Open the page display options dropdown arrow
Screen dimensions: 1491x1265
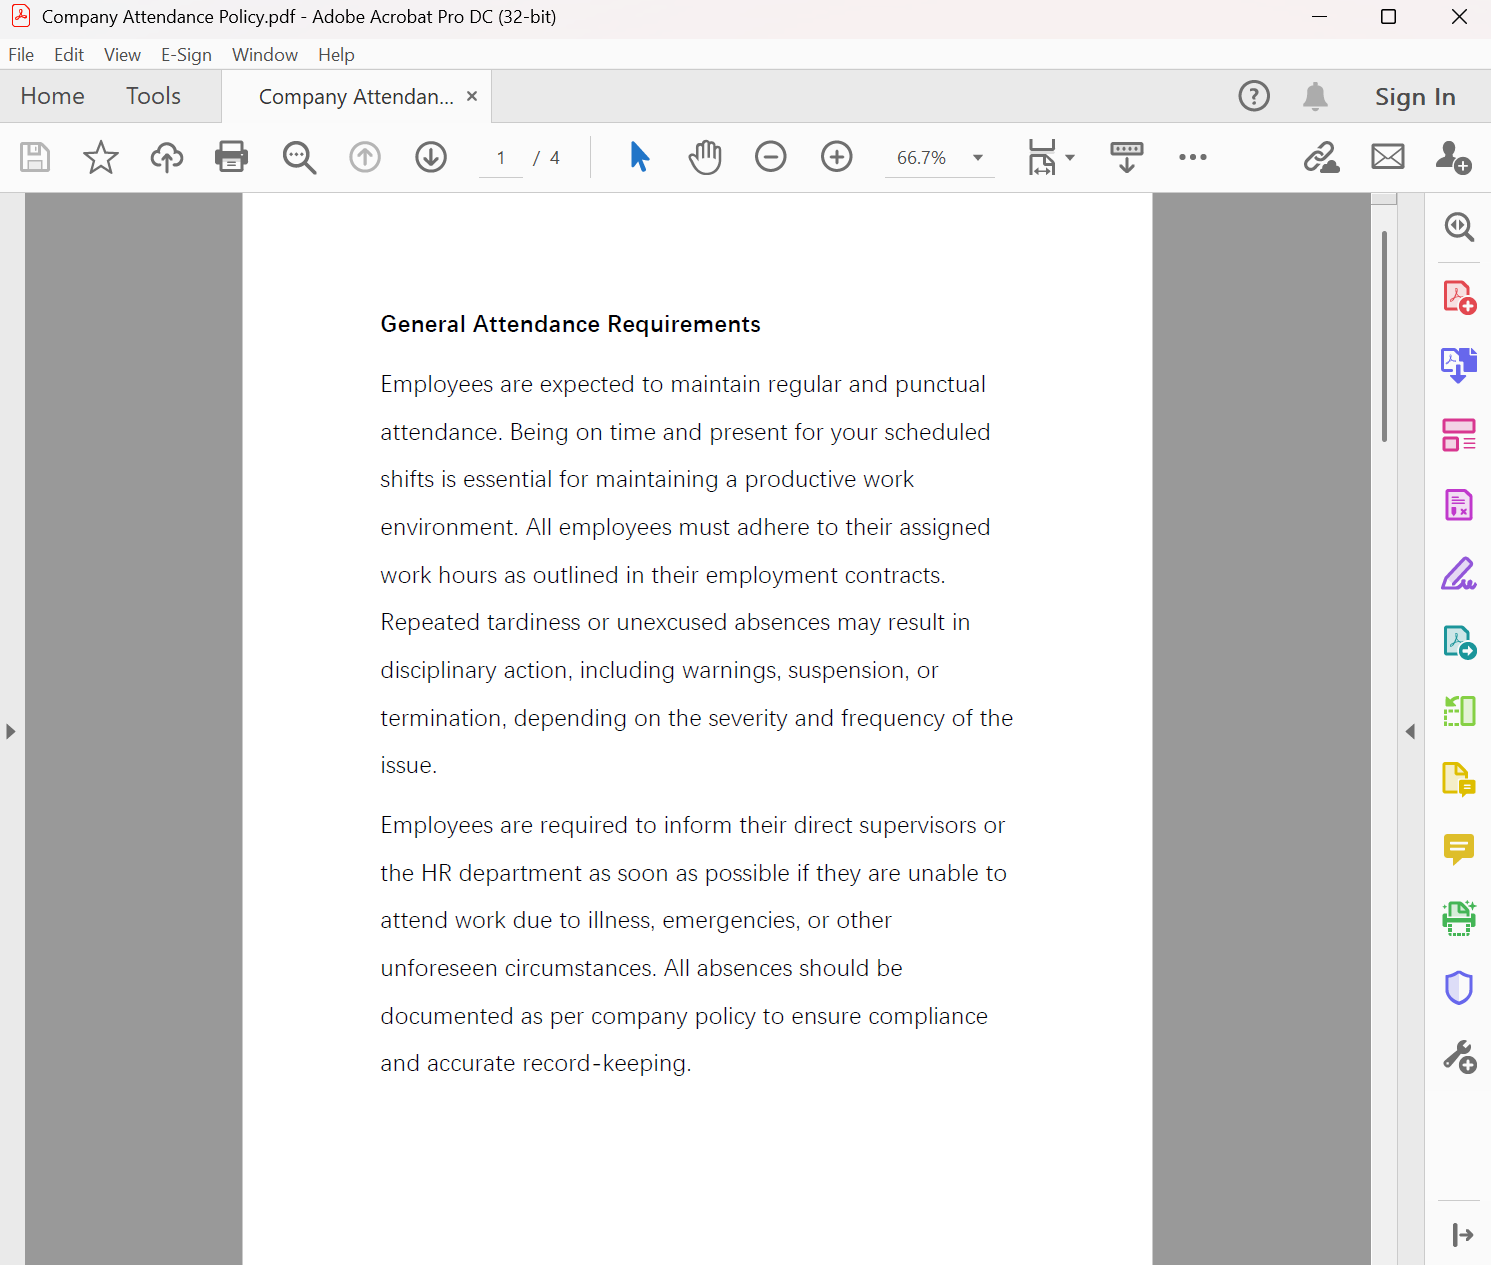(1069, 157)
